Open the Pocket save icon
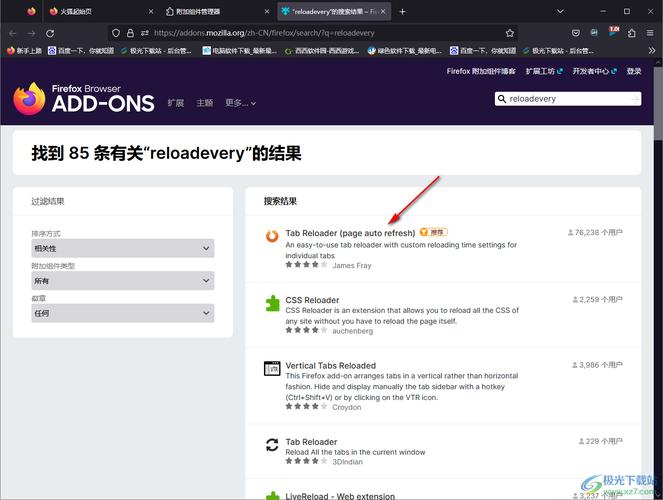Image resolution: width=663 pixels, height=500 pixels. (x=575, y=33)
